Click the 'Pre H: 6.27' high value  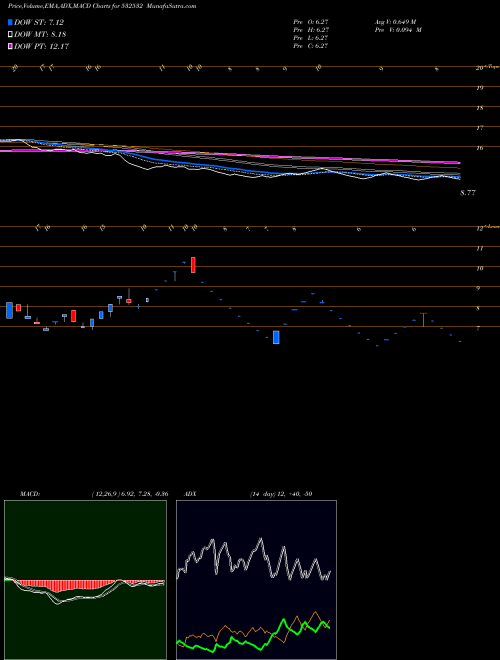coord(311,30)
